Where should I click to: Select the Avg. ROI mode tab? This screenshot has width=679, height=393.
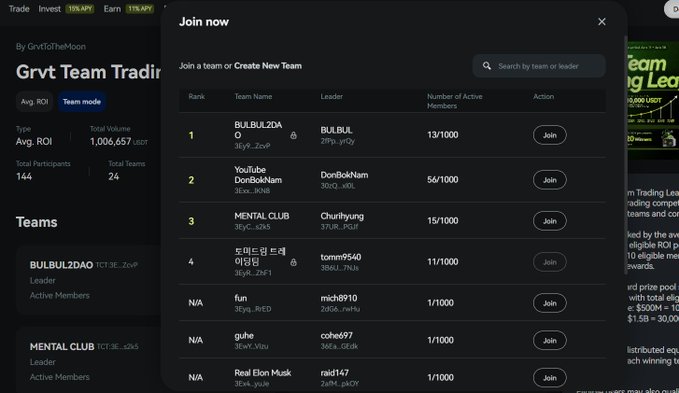tap(35, 102)
